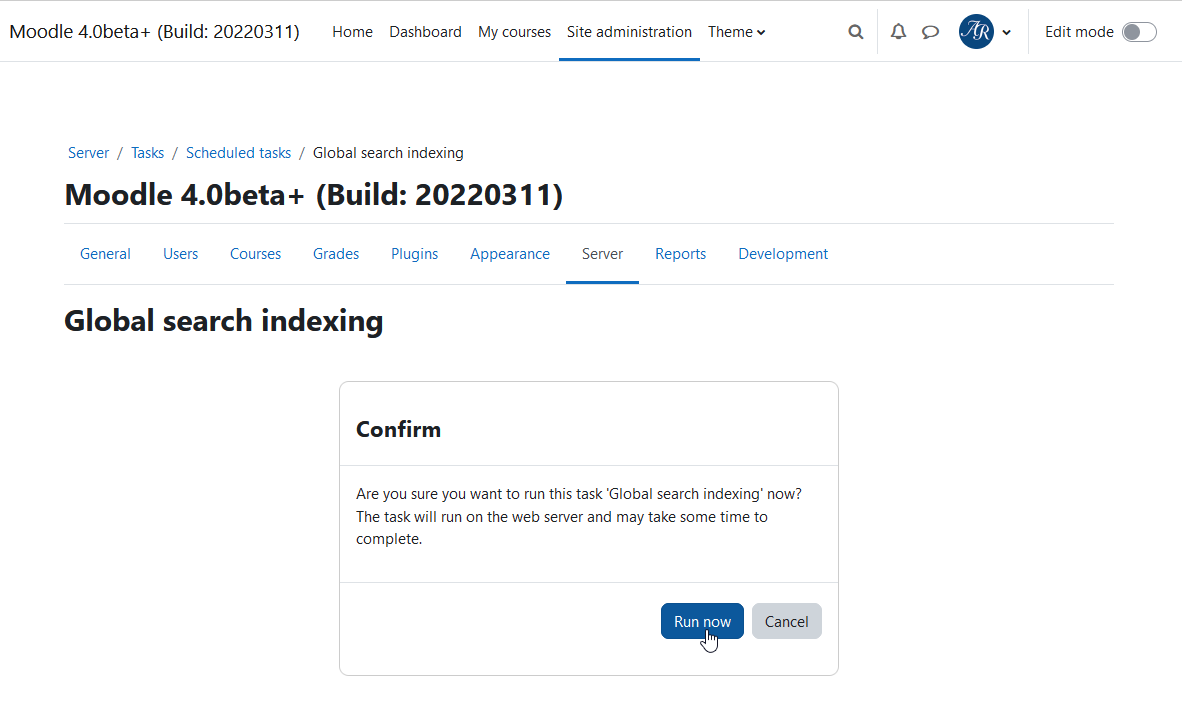Switch to the General tab
The width and height of the screenshot is (1182, 708).
pyautogui.click(x=106, y=254)
